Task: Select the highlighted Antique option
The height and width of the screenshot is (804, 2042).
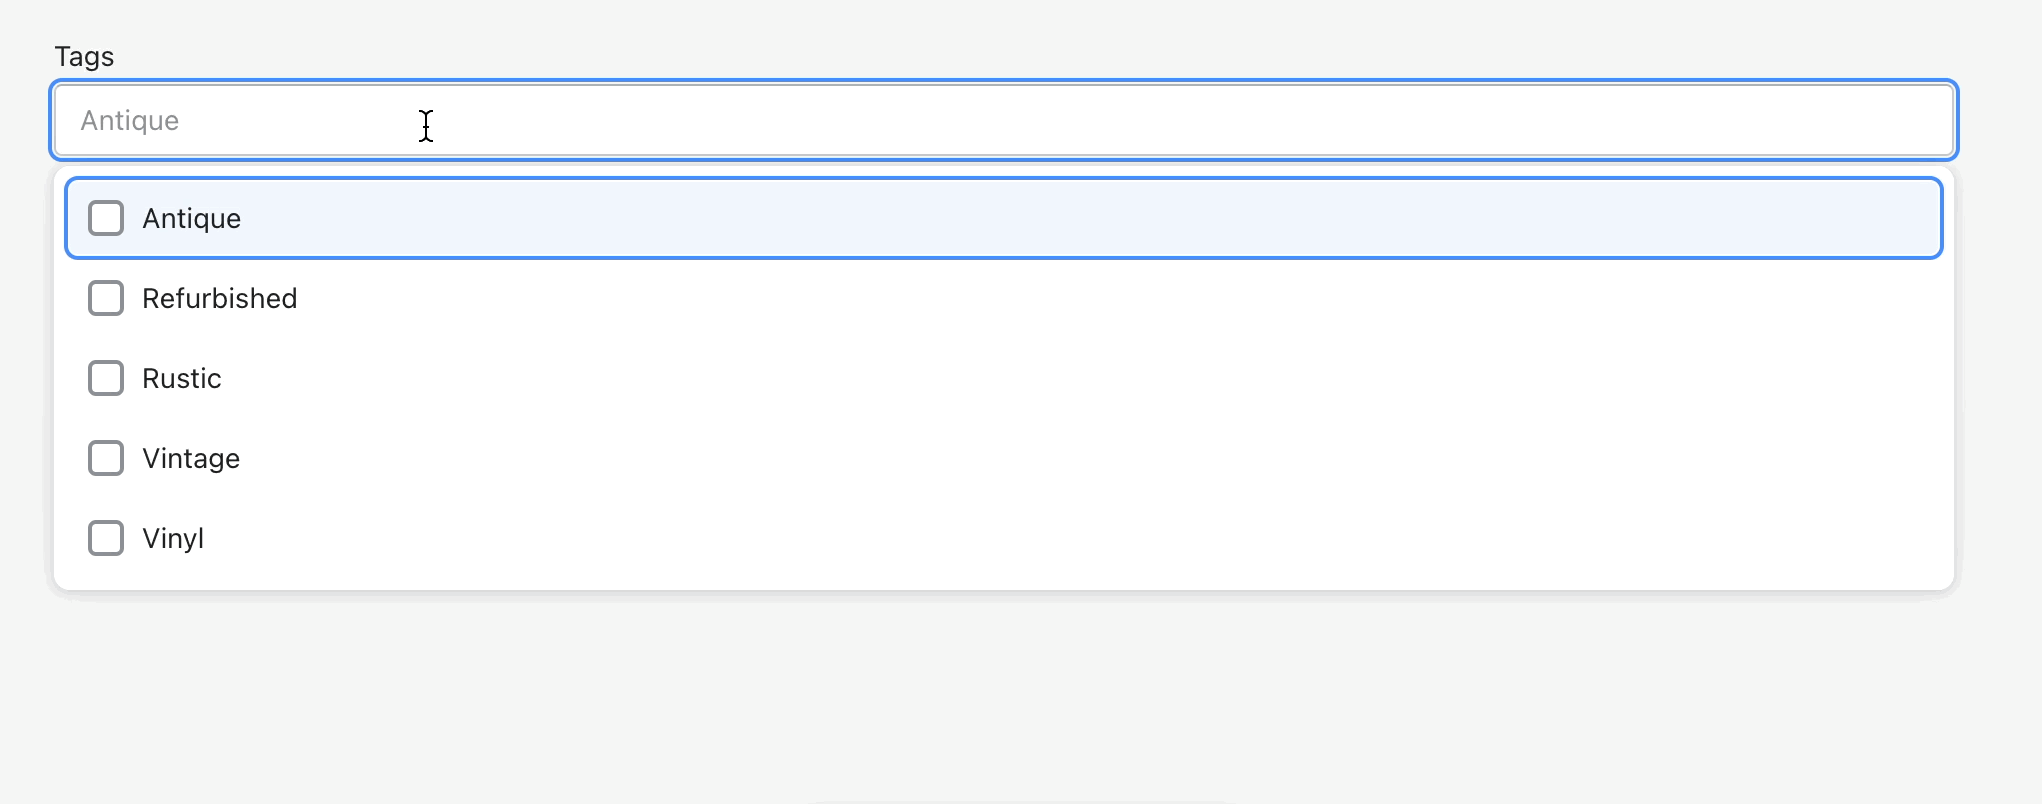Action: point(500,217)
